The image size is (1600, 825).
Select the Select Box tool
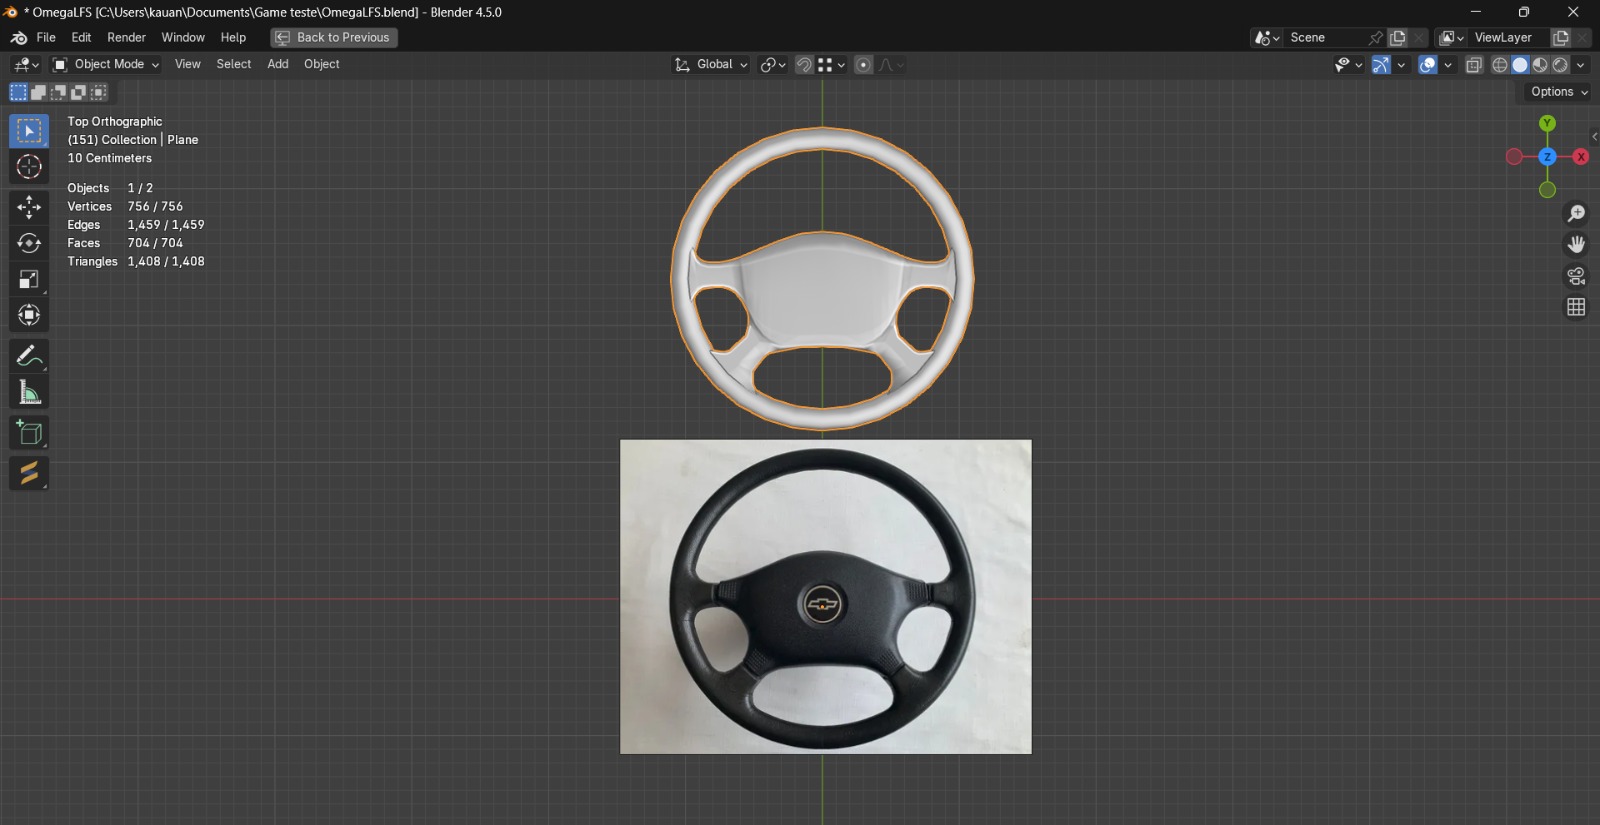click(29, 131)
